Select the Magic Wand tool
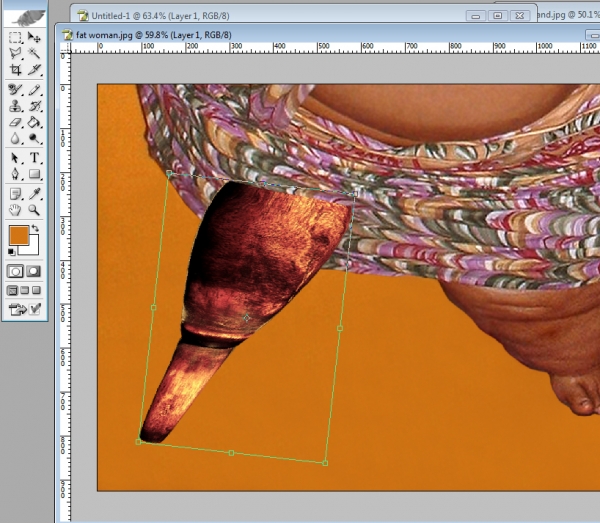This screenshot has width=600, height=523. point(34,53)
